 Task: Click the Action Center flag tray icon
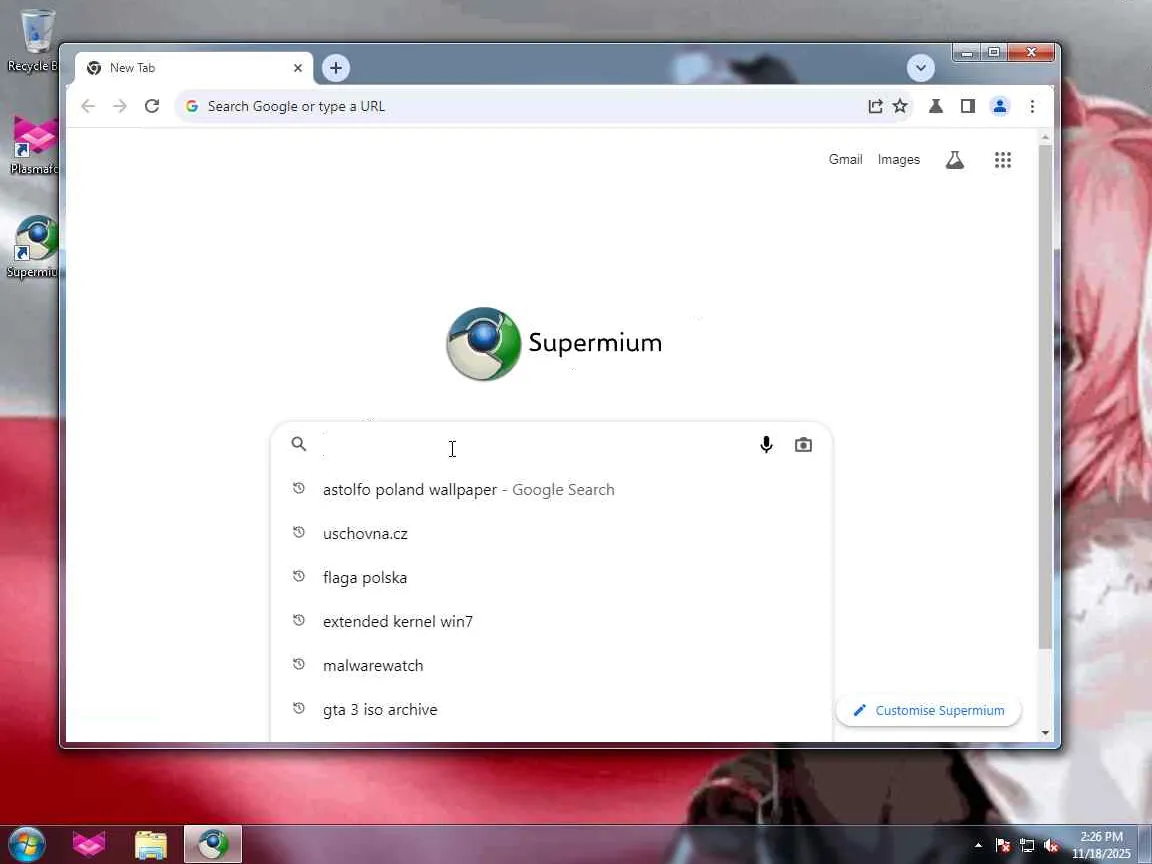1003,846
